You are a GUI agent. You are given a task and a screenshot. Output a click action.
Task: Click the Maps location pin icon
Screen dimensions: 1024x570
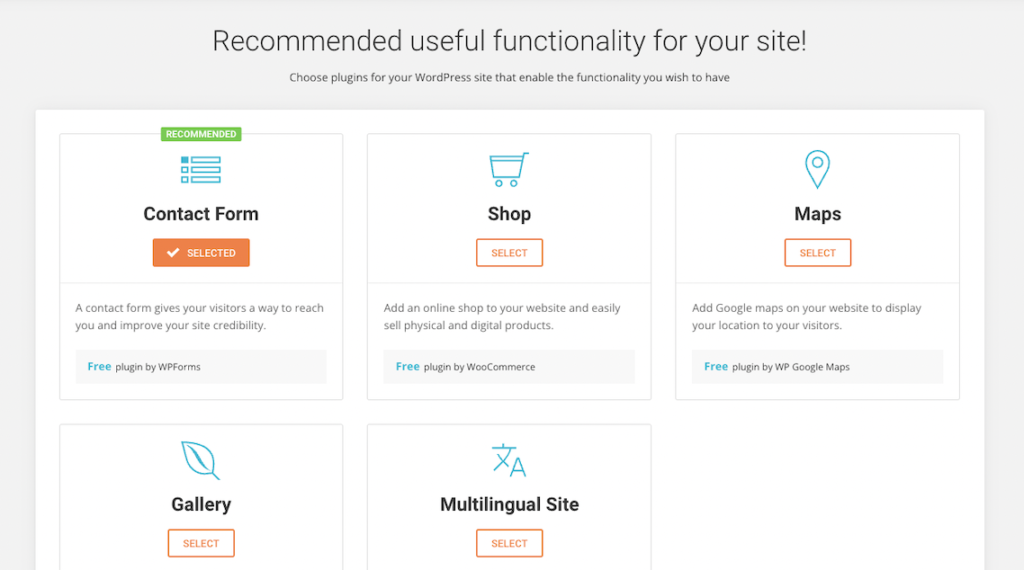[817, 170]
